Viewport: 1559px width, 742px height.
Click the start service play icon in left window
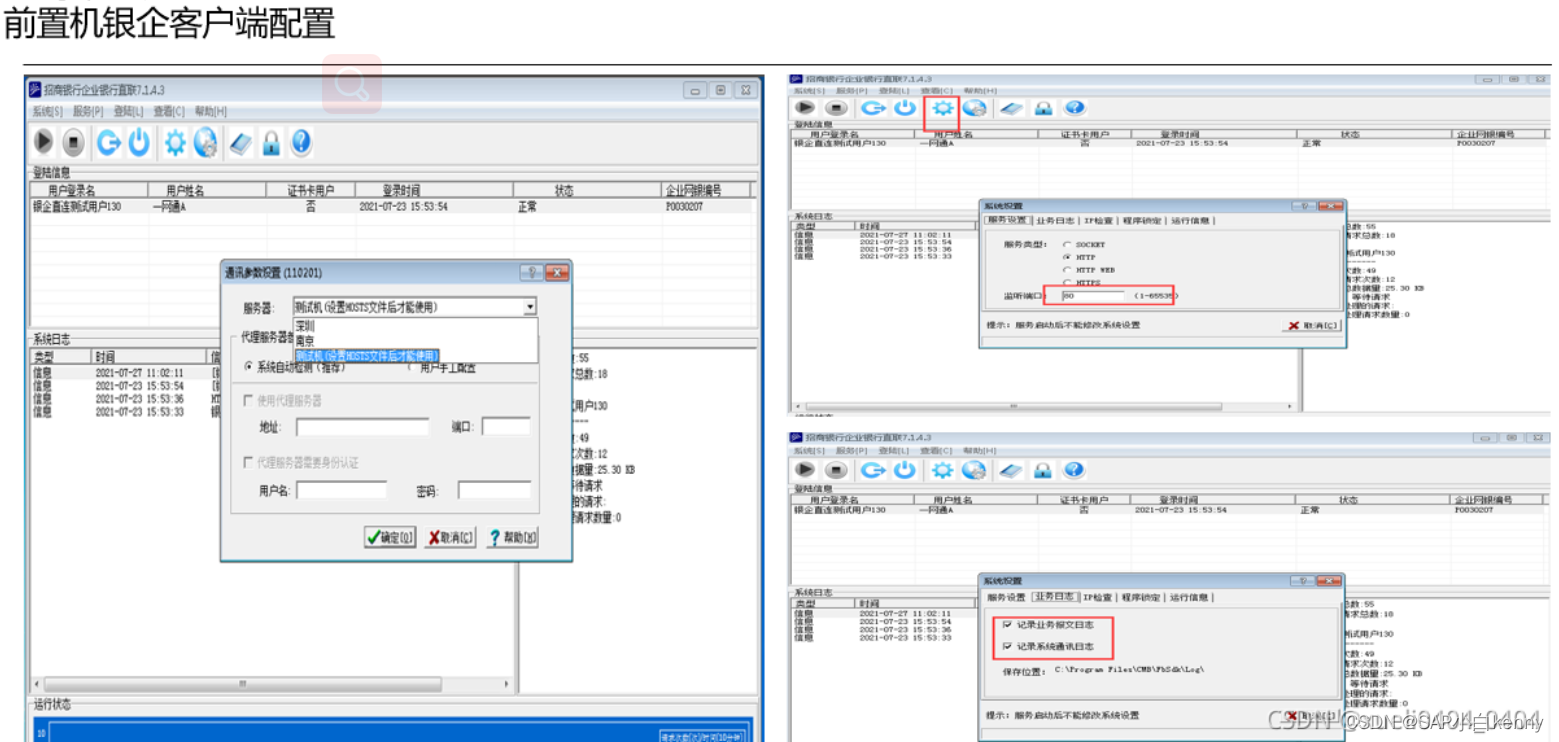tap(44, 143)
